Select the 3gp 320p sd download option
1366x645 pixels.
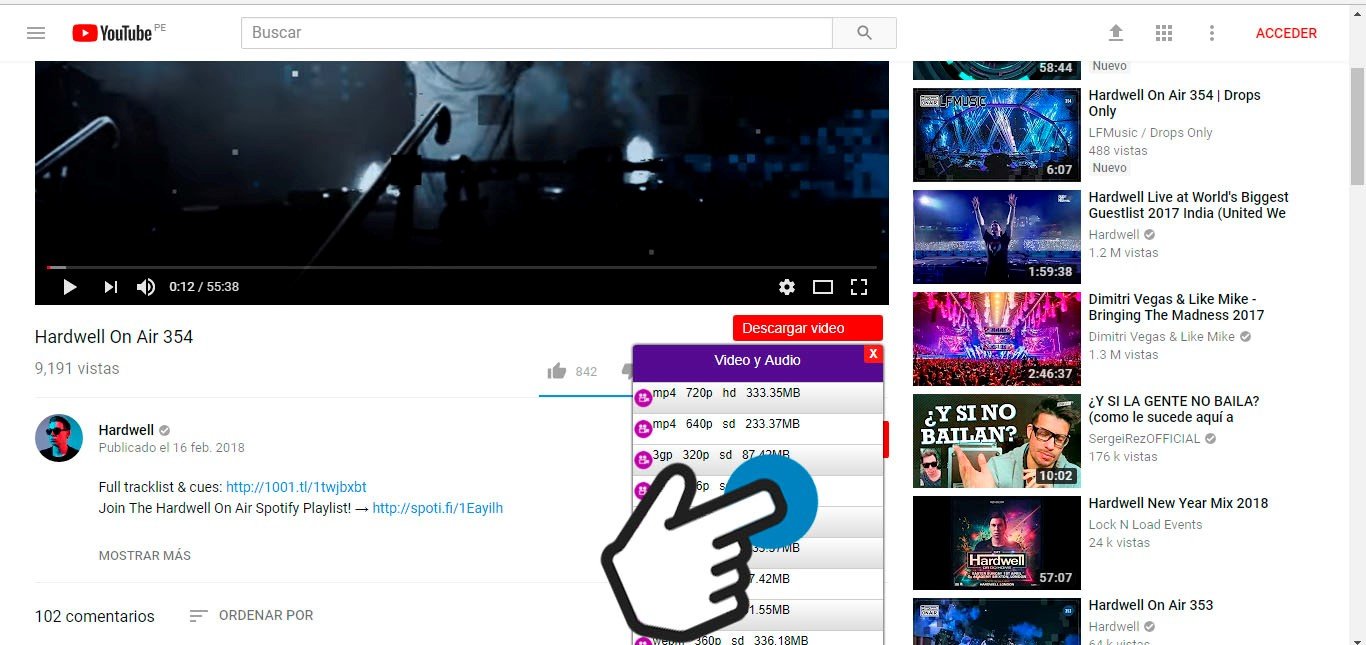[758, 460]
